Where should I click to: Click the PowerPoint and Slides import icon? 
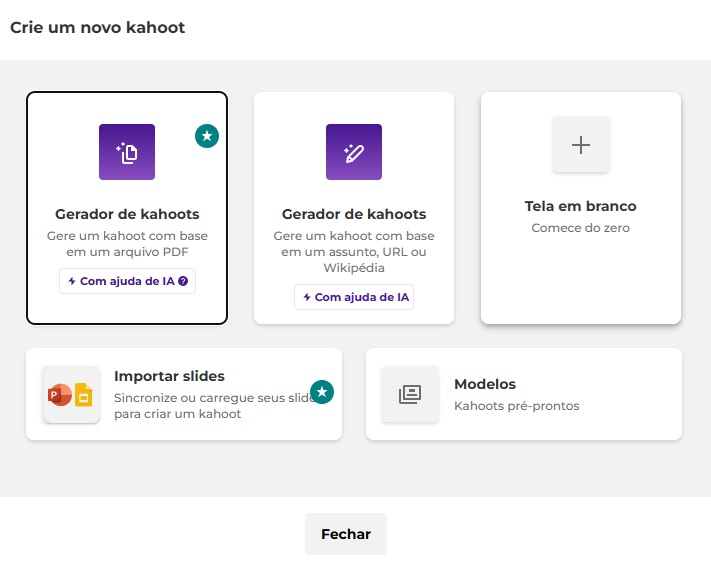click(x=72, y=395)
